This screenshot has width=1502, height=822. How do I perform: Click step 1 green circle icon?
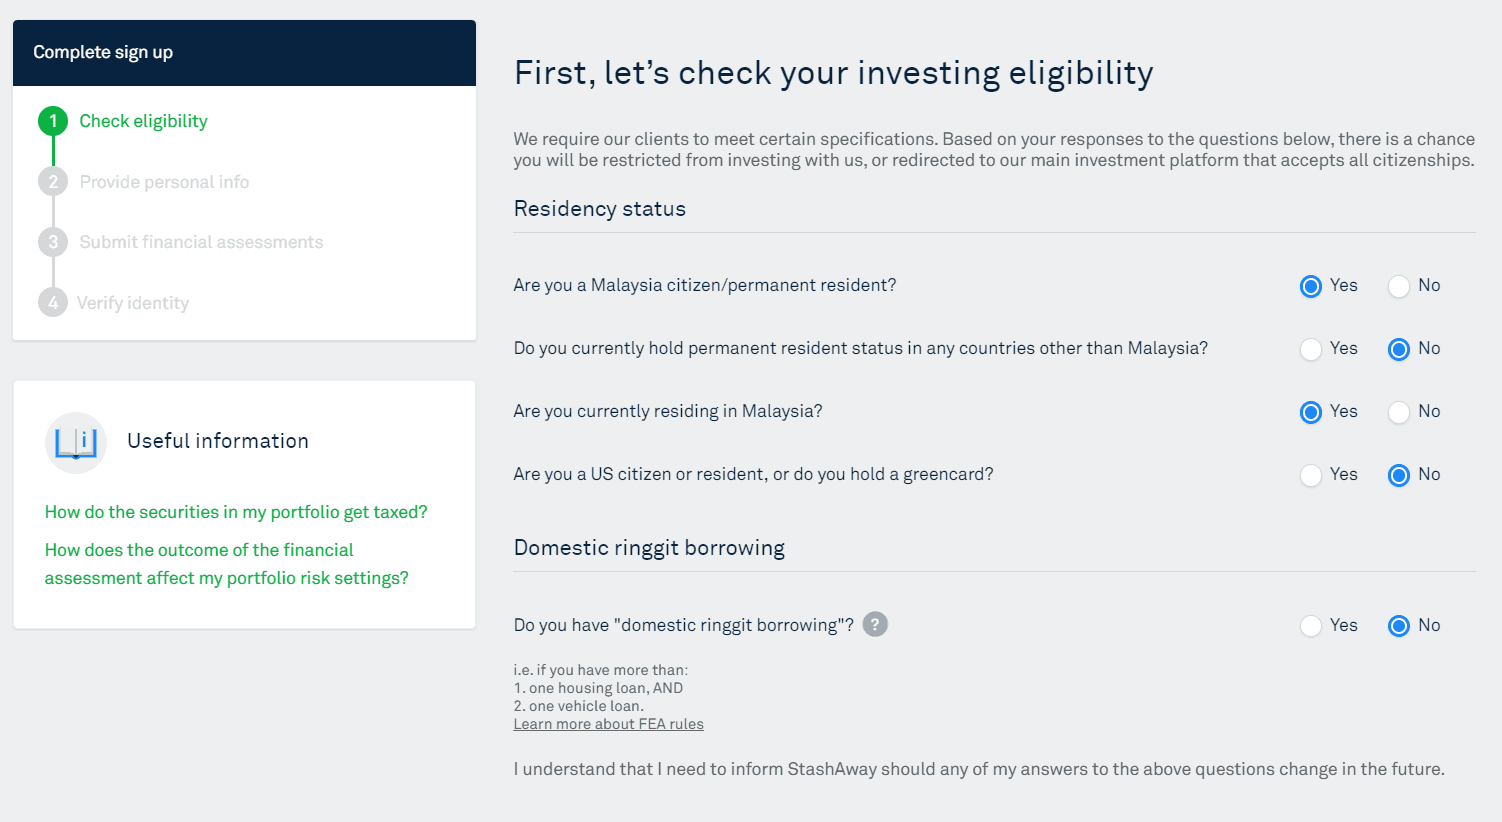pyautogui.click(x=53, y=121)
